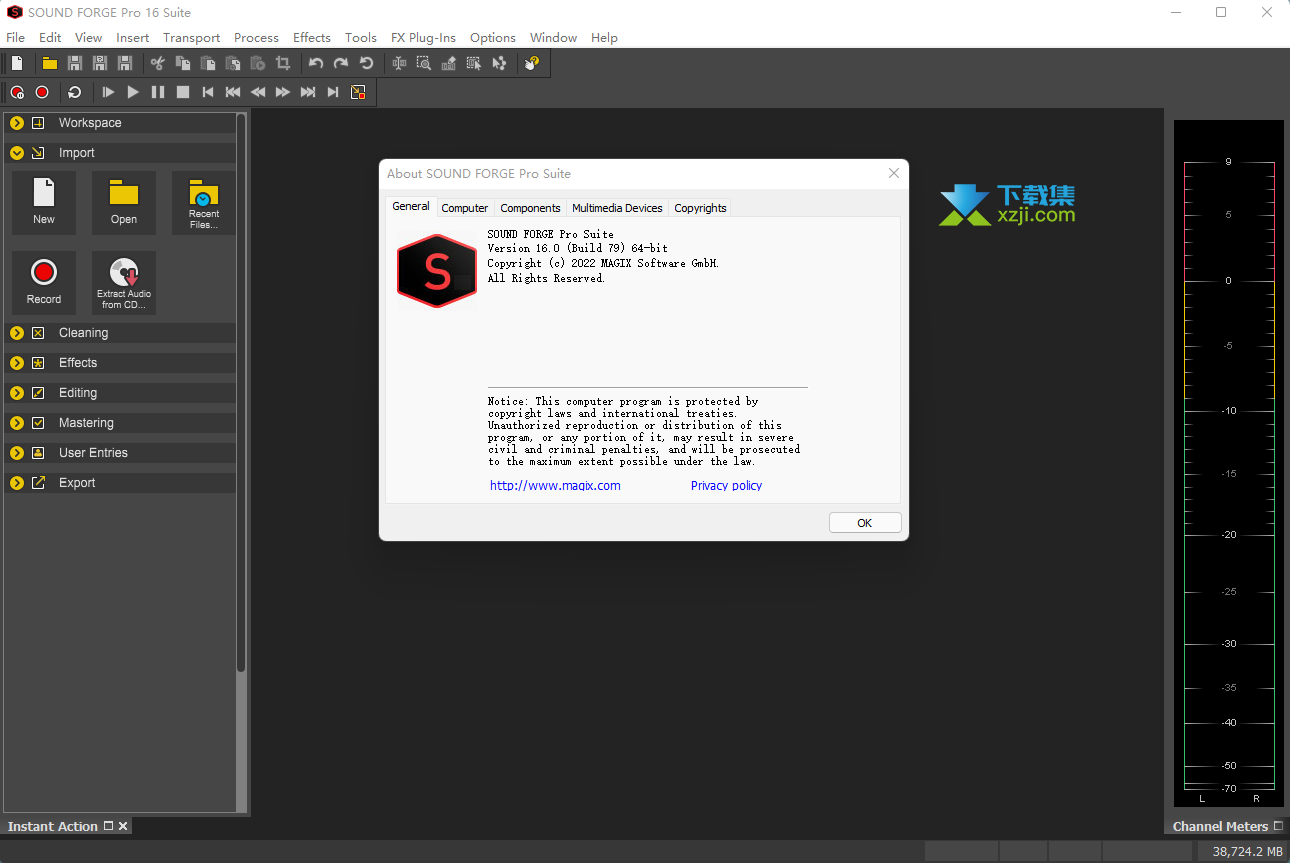Click the Rewind transport button
This screenshot has height=863, width=1290.
coord(258,92)
